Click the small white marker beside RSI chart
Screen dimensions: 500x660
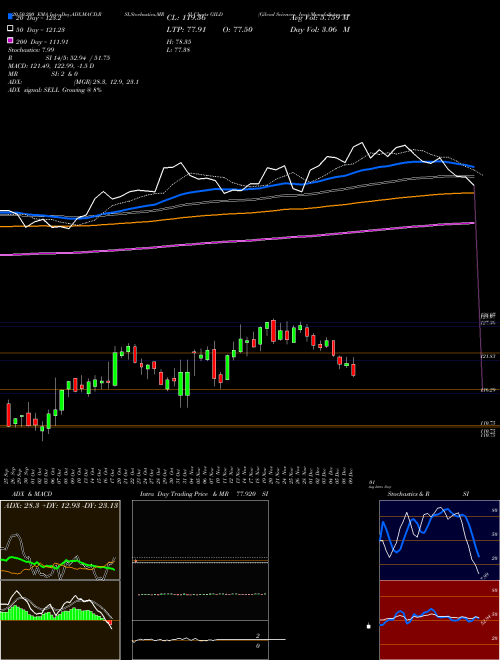pyautogui.click(x=369, y=626)
